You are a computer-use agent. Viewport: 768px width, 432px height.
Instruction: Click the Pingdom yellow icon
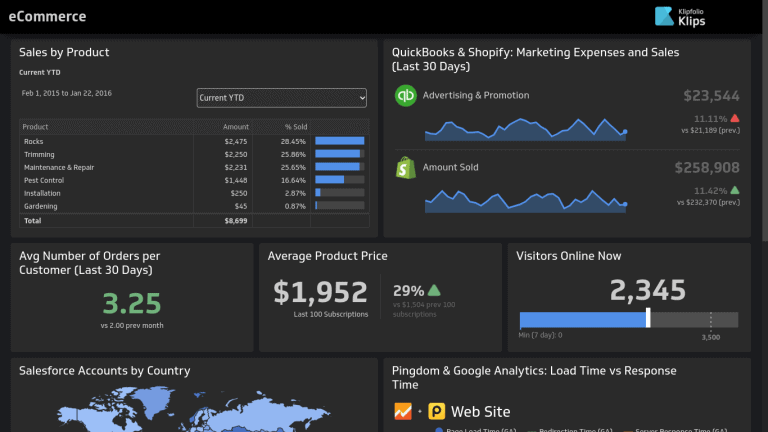click(x=437, y=411)
